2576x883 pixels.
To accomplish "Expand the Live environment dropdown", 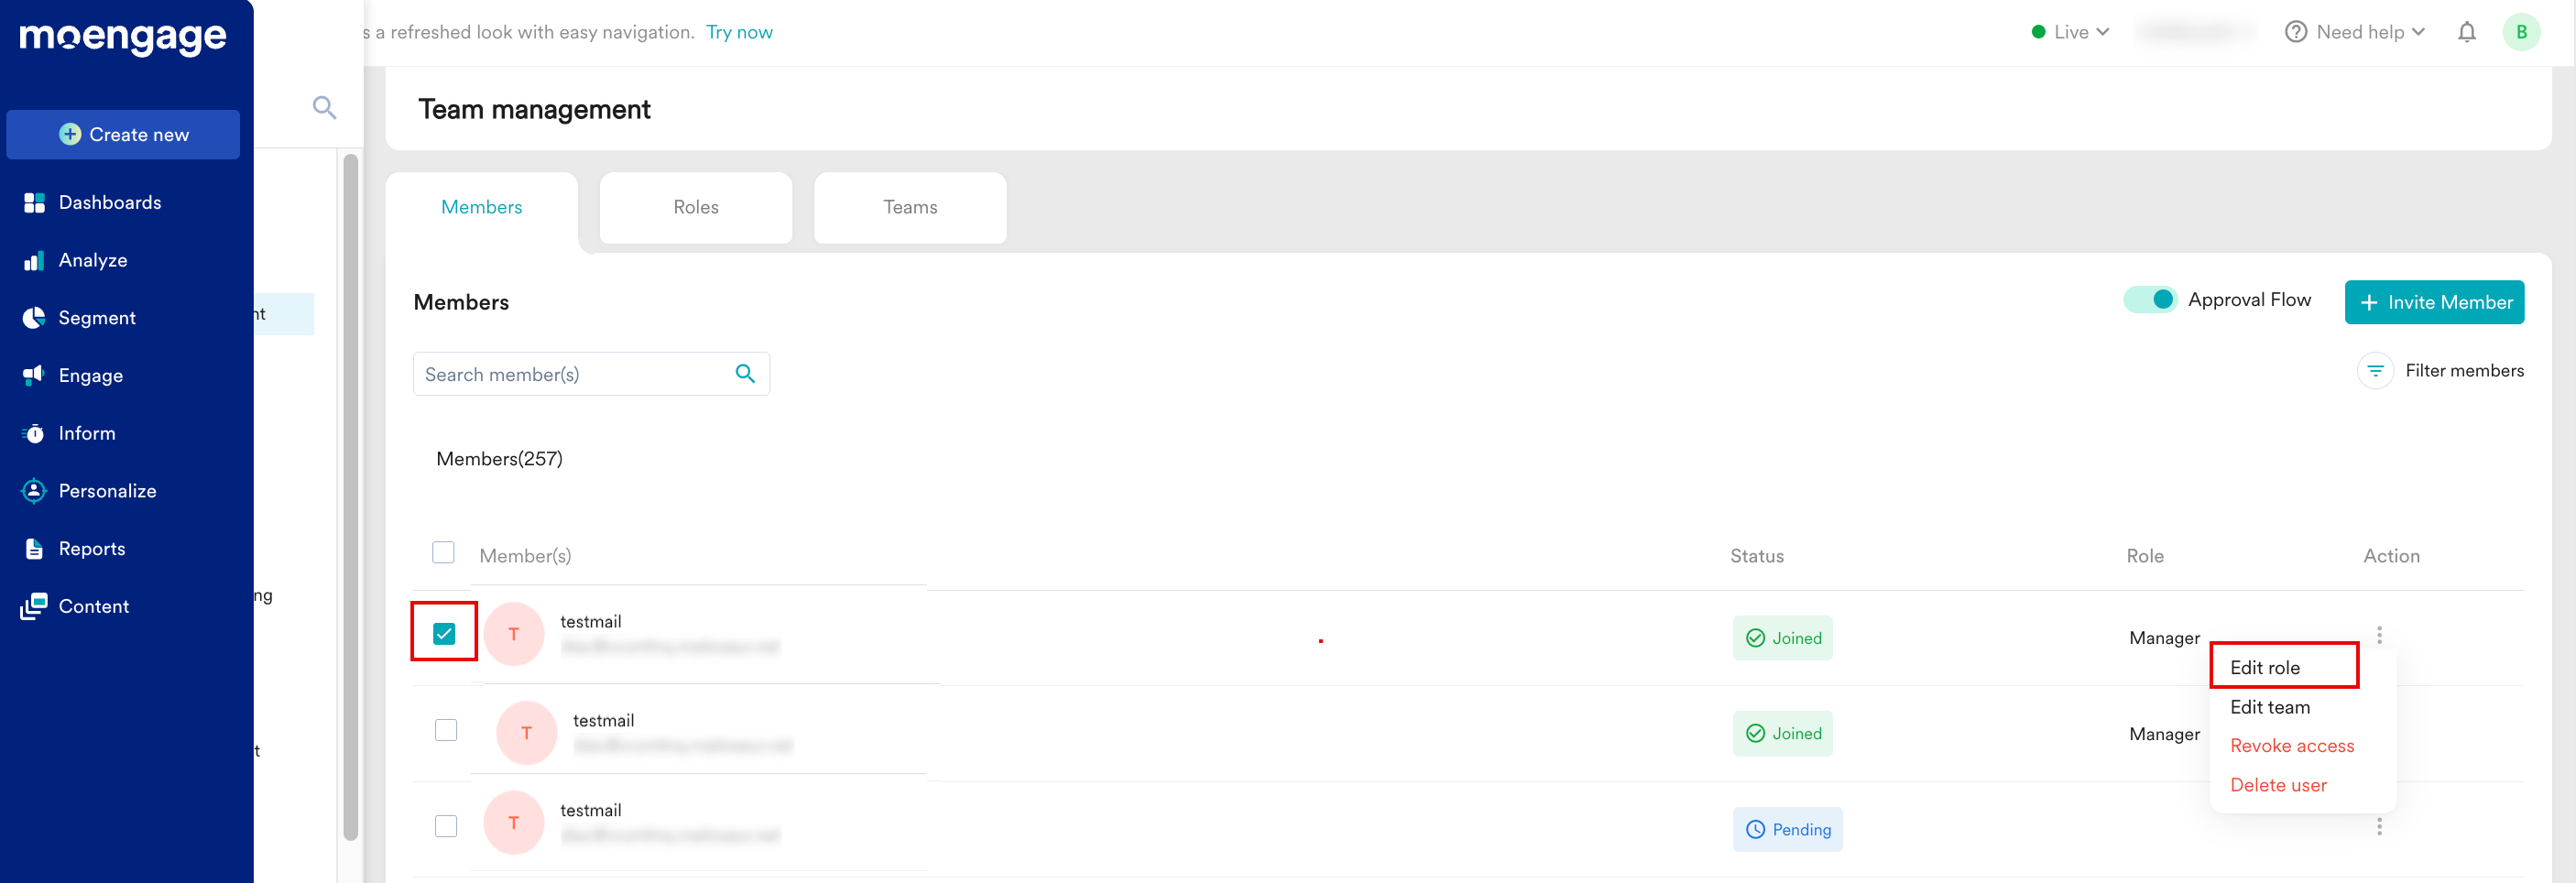I will [x=2070, y=33].
